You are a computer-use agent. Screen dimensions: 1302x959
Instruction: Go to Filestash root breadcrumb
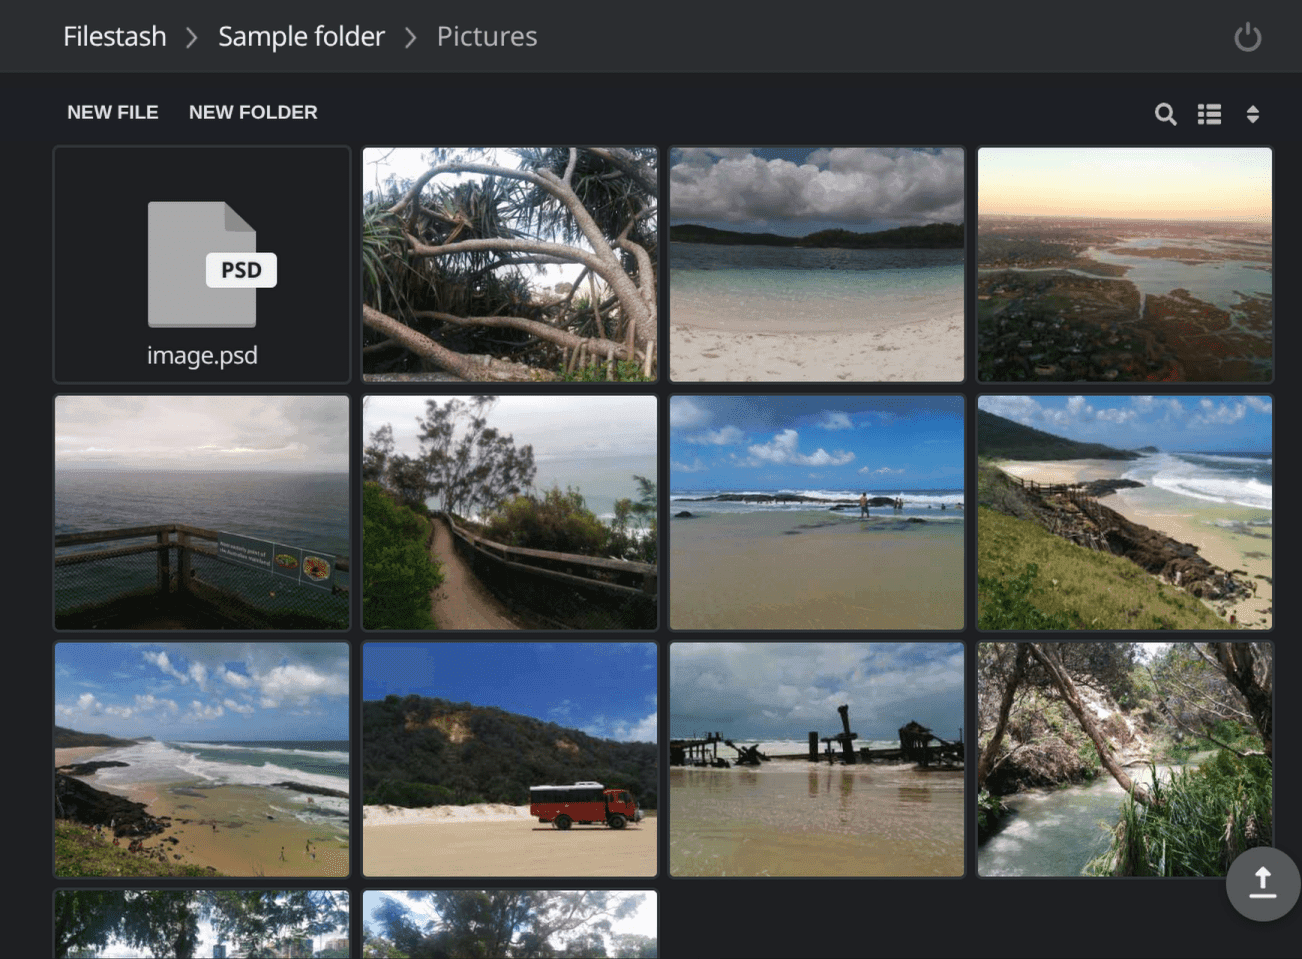point(115,37)
